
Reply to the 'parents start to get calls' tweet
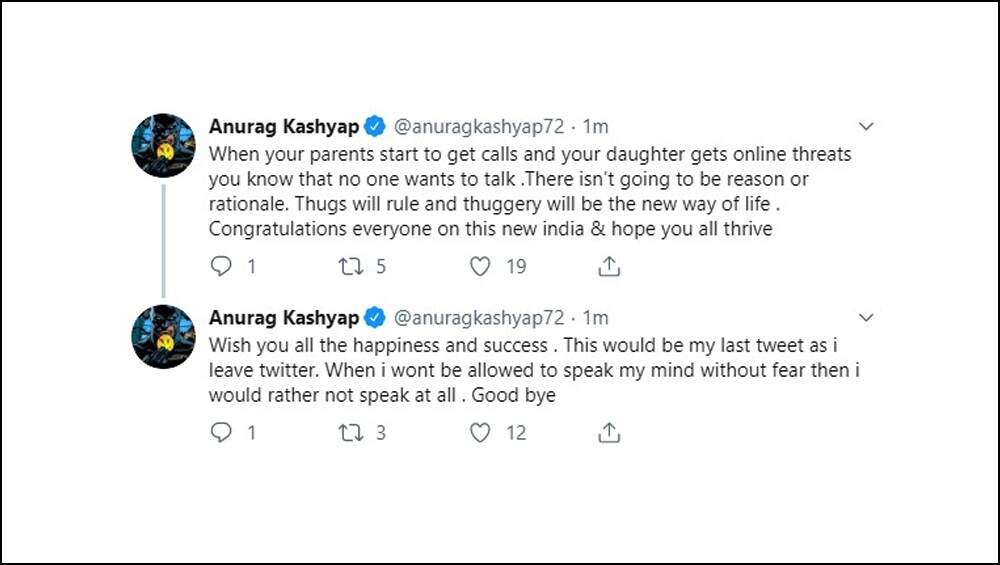(221, 266)
